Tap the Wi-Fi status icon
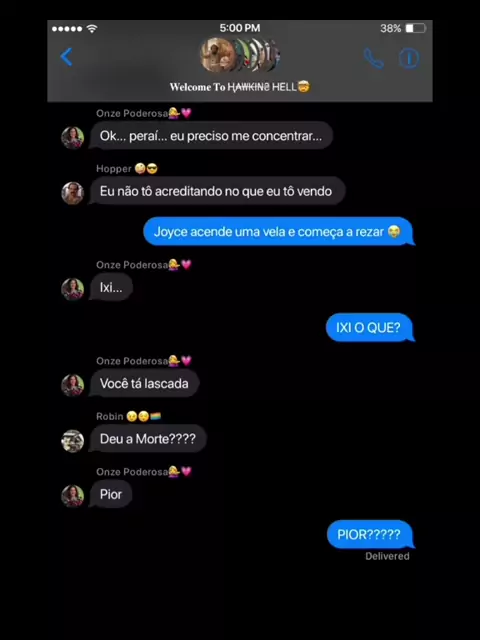The image size is (480, 640). (92, 29)
